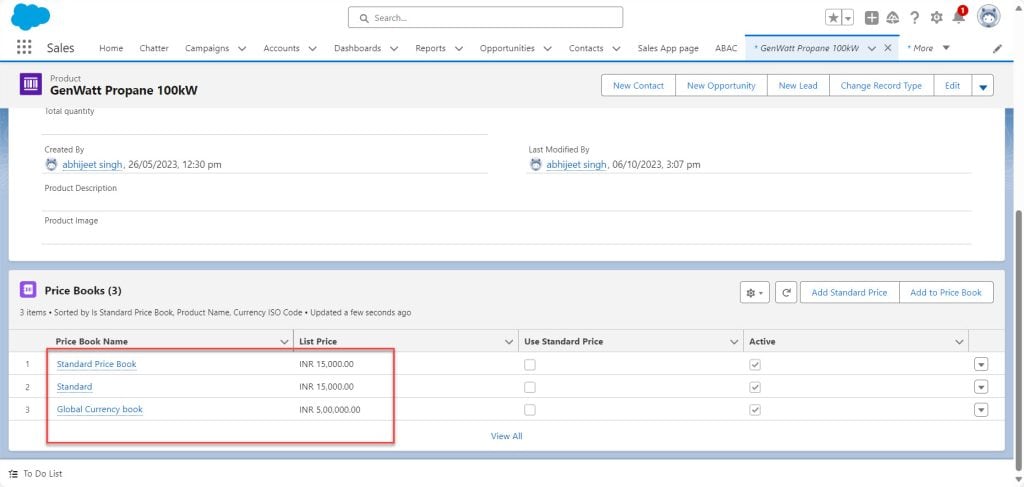Expand more actions next to Edit button
The width and height of the screenshot is (1024, 487).
(983, 86)
